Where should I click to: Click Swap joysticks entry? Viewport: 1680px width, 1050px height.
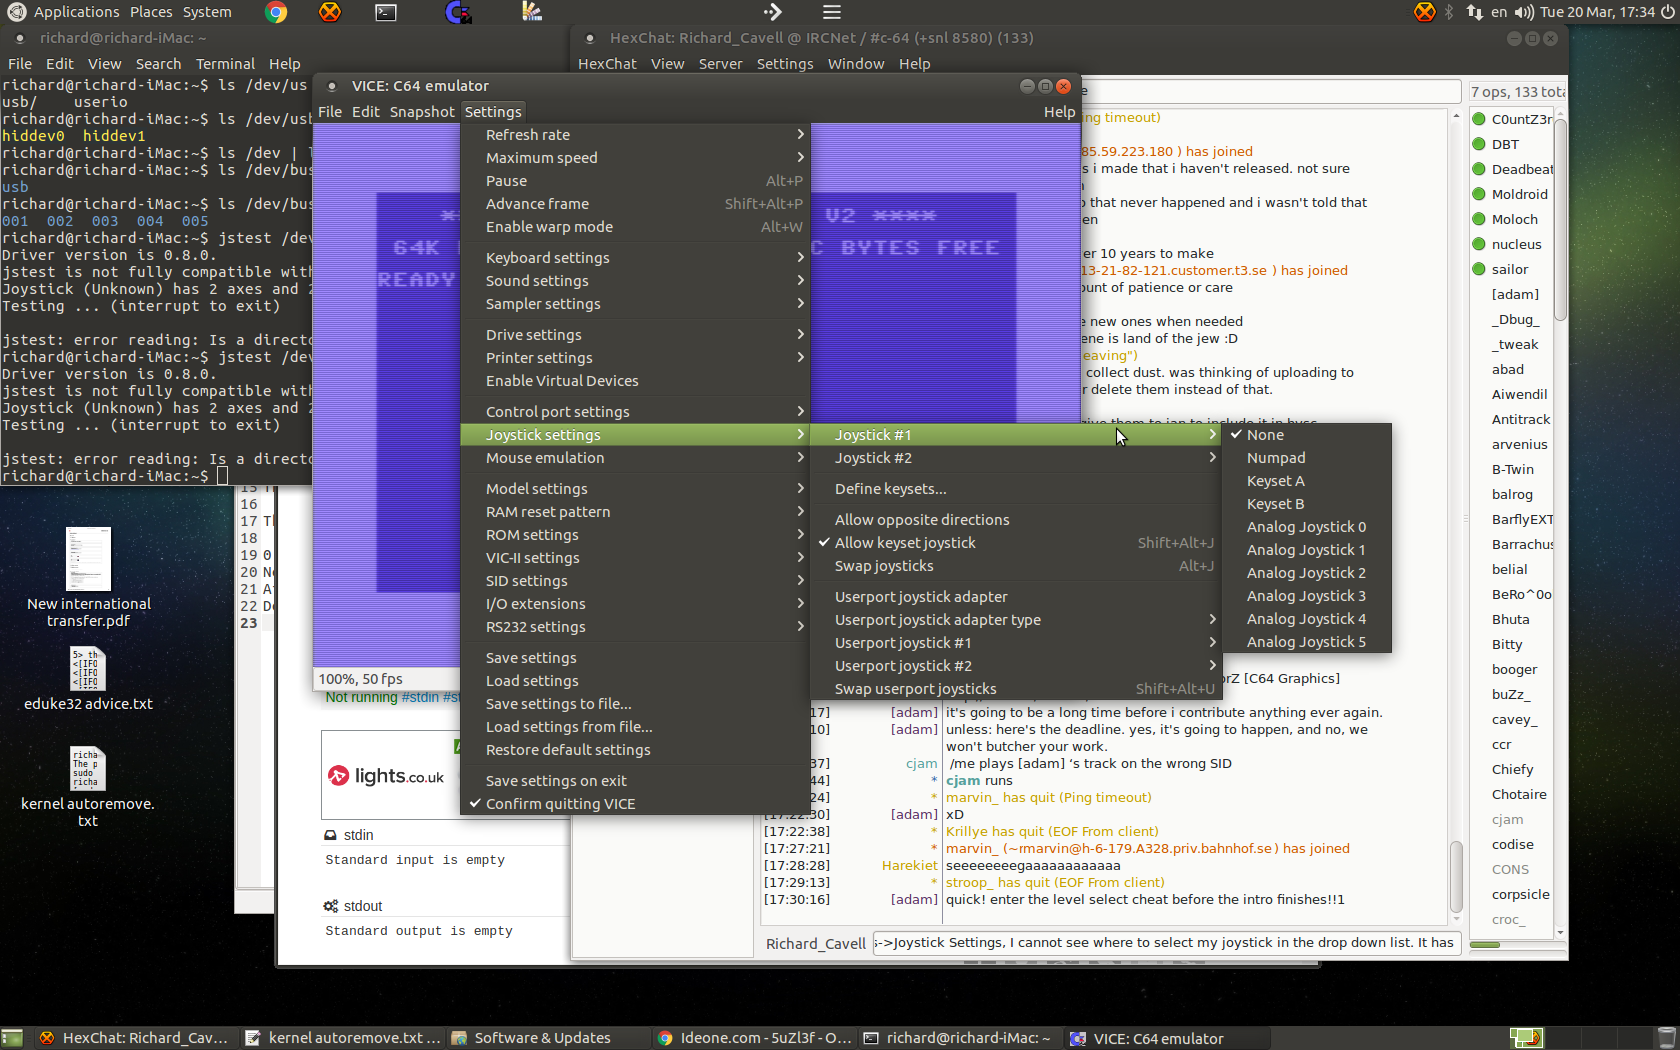tap(1016, 566)
